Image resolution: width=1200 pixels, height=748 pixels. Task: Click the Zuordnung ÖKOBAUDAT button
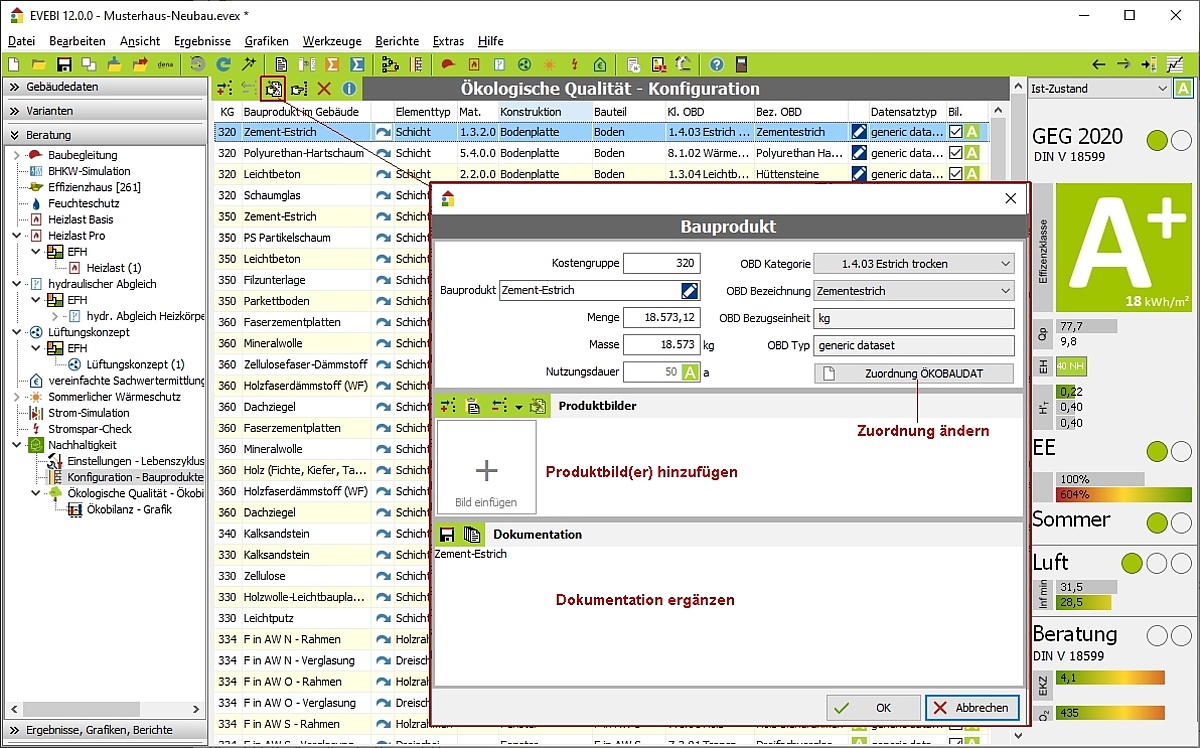coord(914,374)
